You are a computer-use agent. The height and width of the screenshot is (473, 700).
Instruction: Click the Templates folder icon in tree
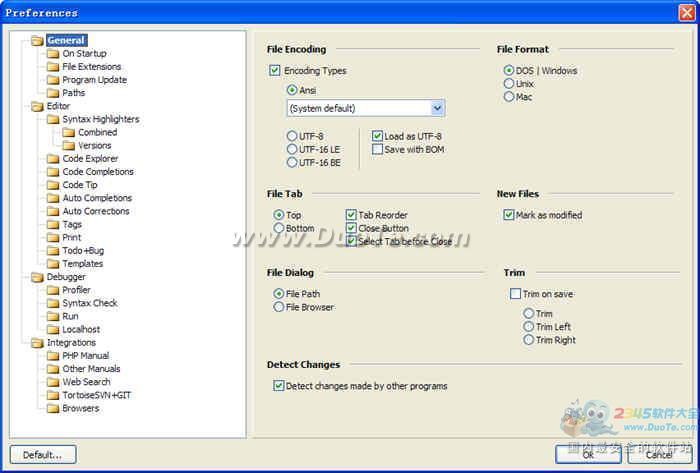point(53,264)
